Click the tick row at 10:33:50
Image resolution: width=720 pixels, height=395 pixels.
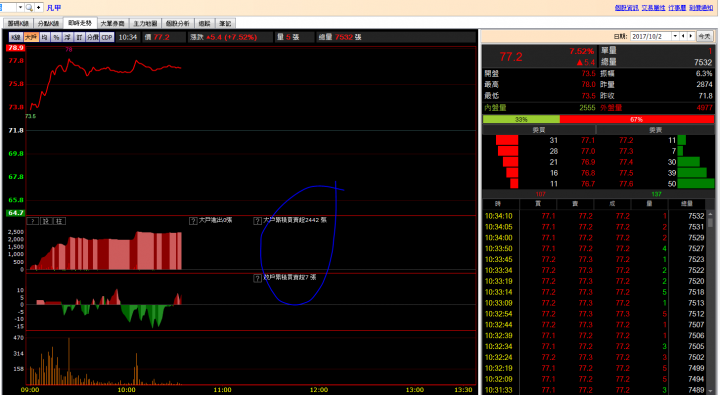595,248
